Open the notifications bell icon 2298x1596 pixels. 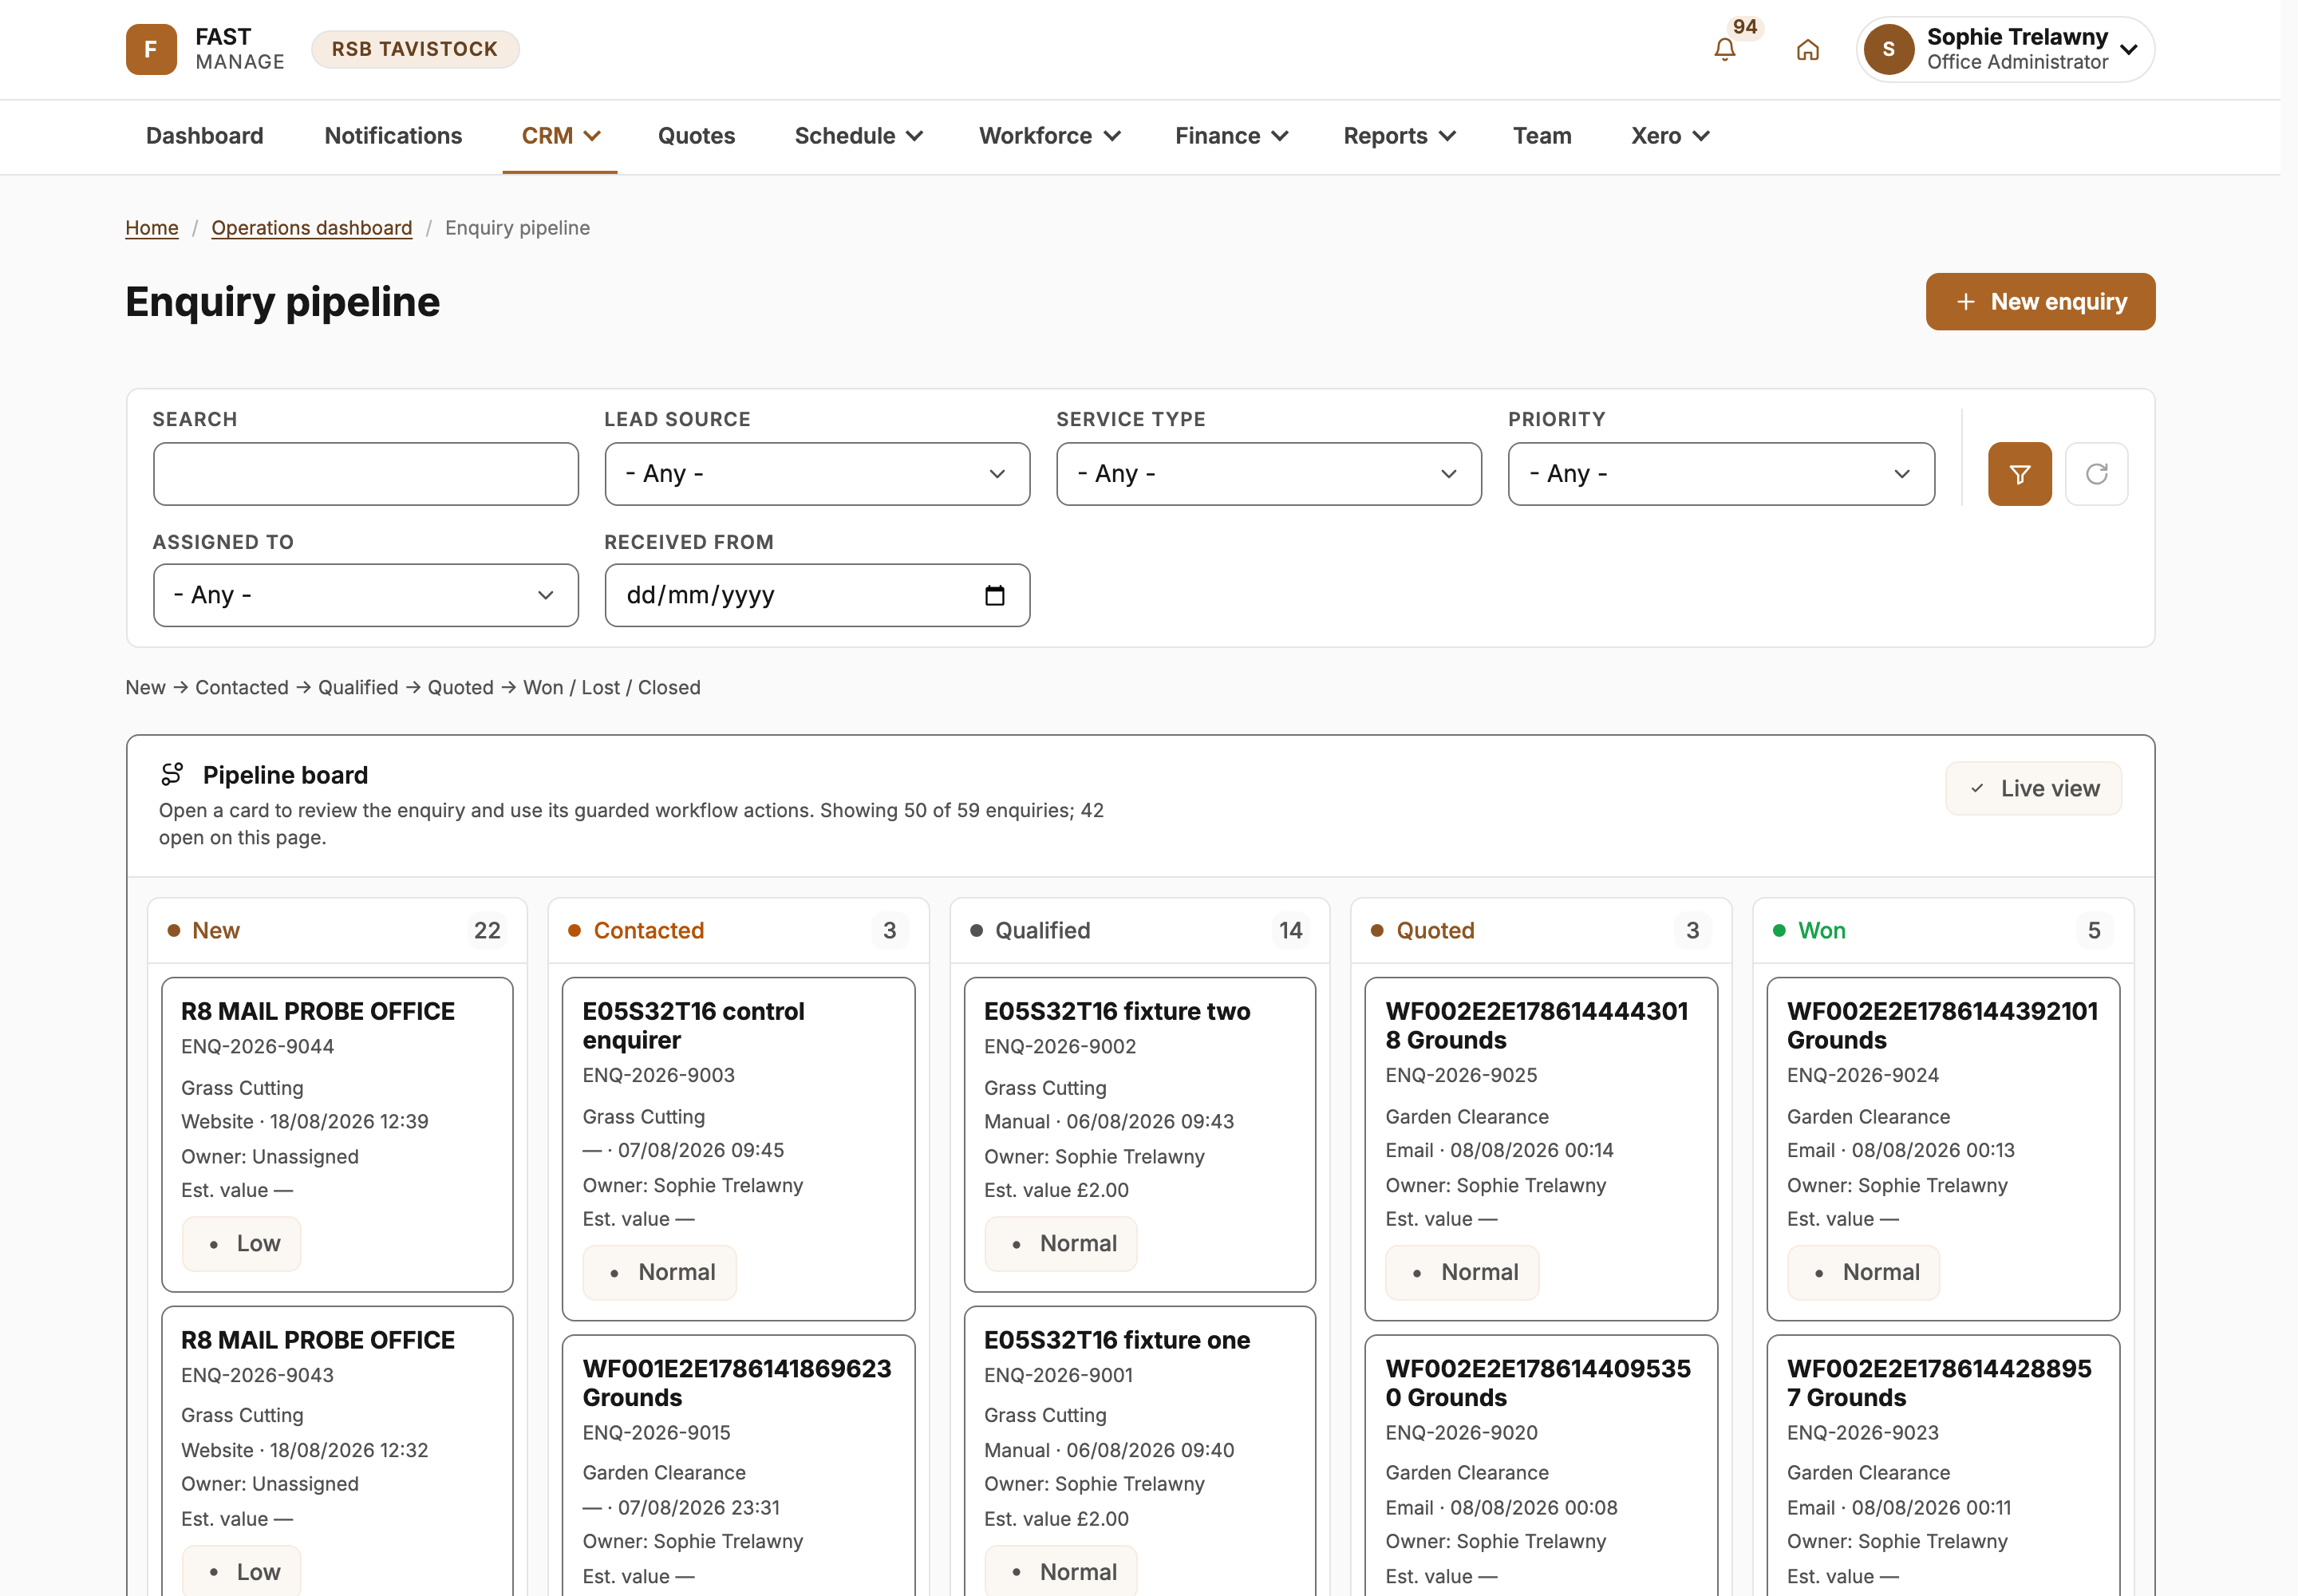pyautogui.click(x=1724, y=49)
